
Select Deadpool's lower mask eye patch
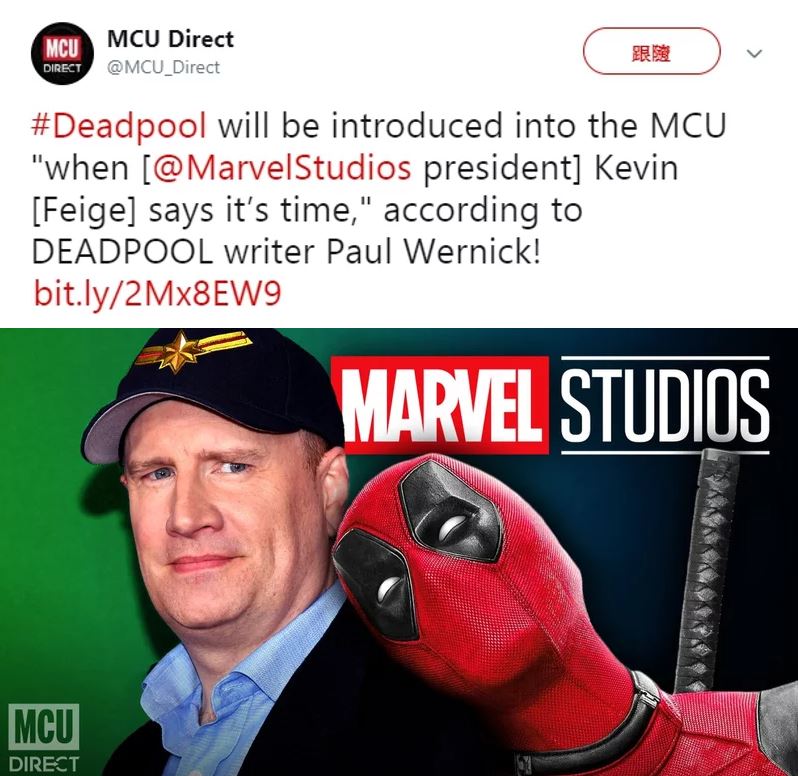(x=376, y=584)
